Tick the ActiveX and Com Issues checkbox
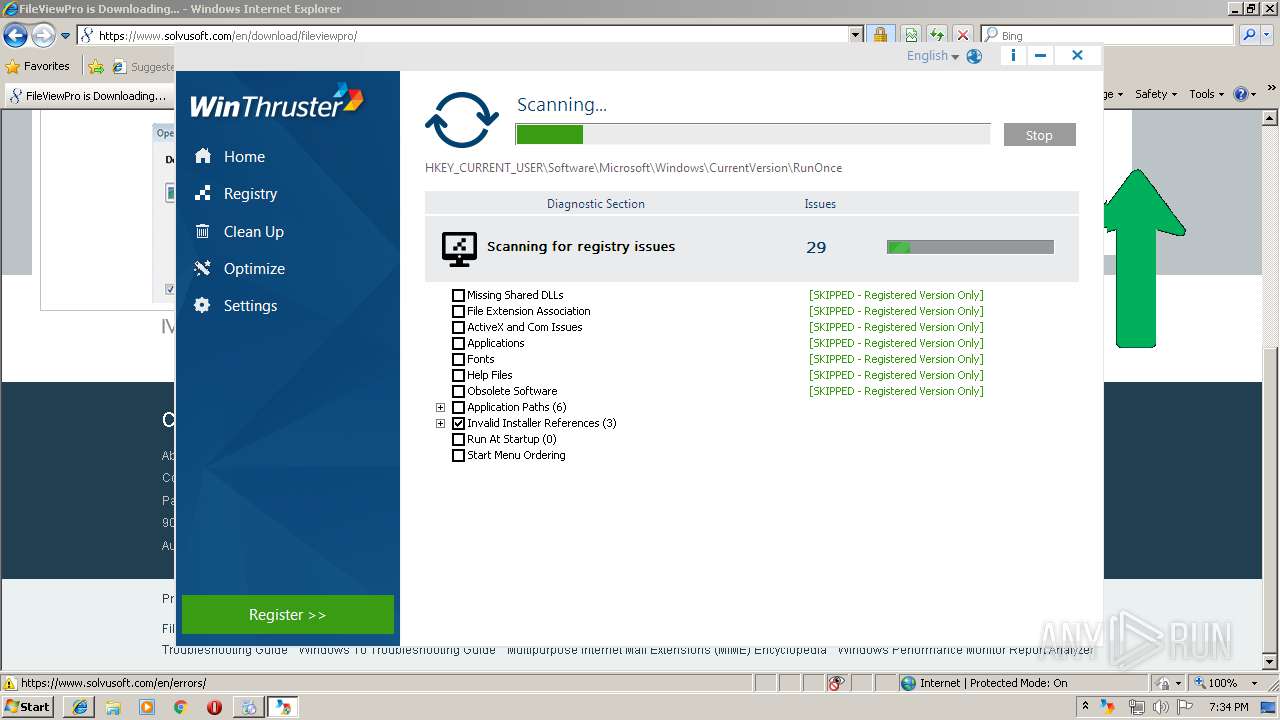Viewport: 1280px width, 720px height. (x=458, y=327)
